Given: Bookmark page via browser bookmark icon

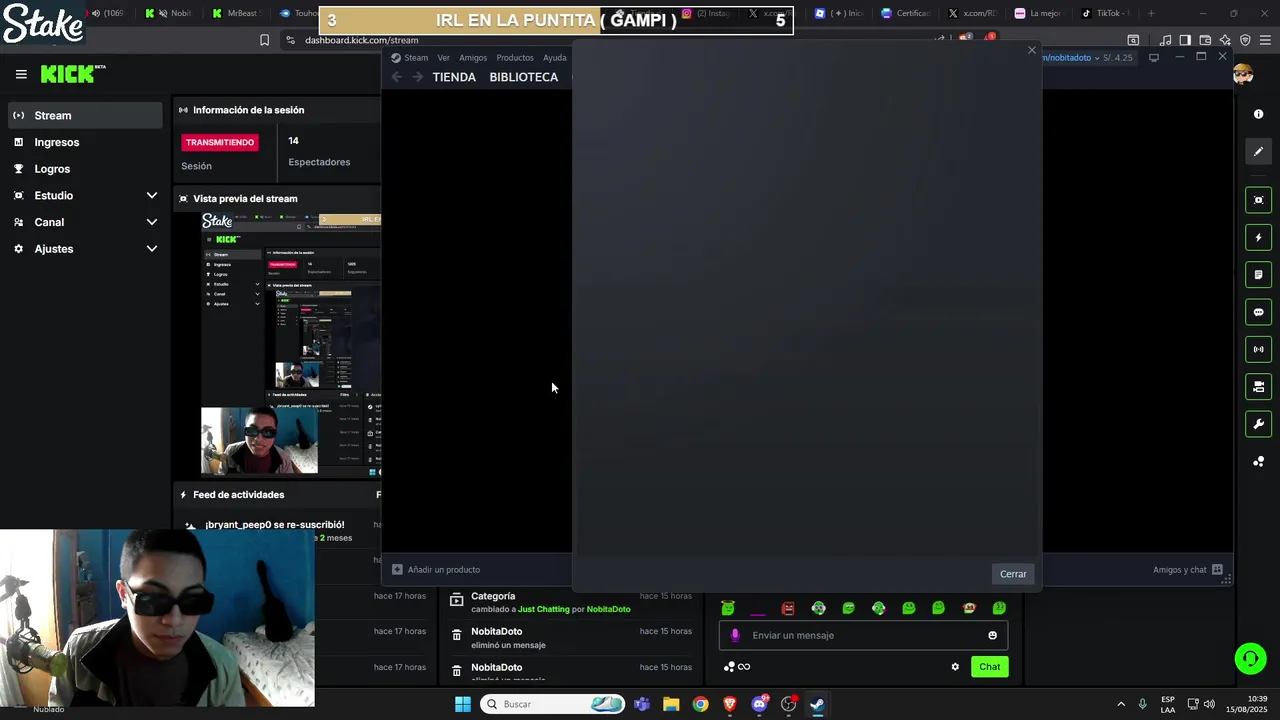Looking at the screenshot, I should (264, 40).
